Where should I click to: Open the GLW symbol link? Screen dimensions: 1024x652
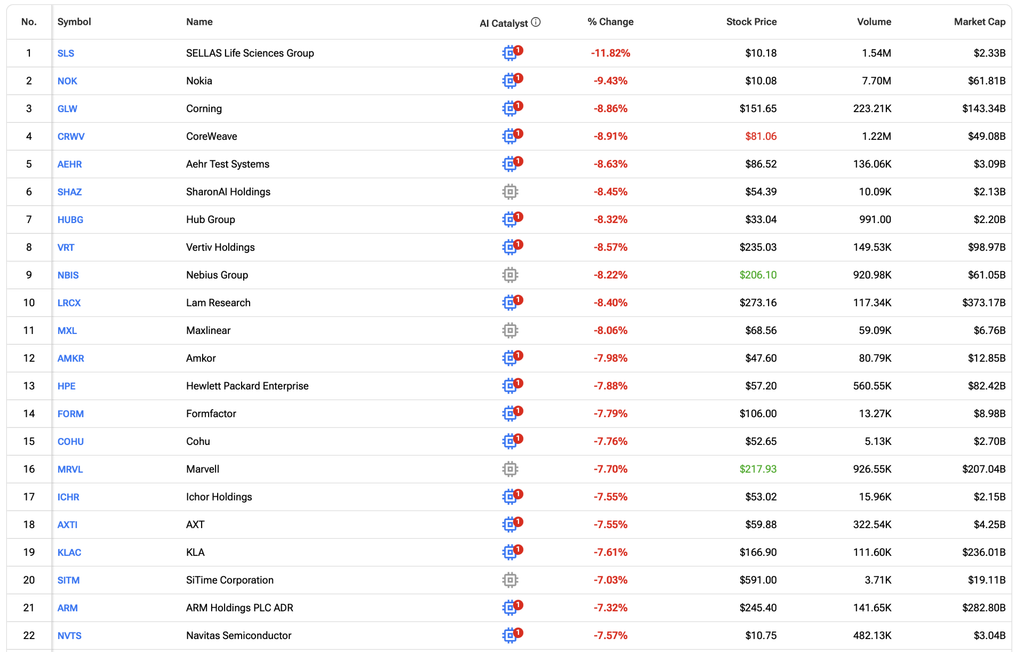tap(67, 108)
